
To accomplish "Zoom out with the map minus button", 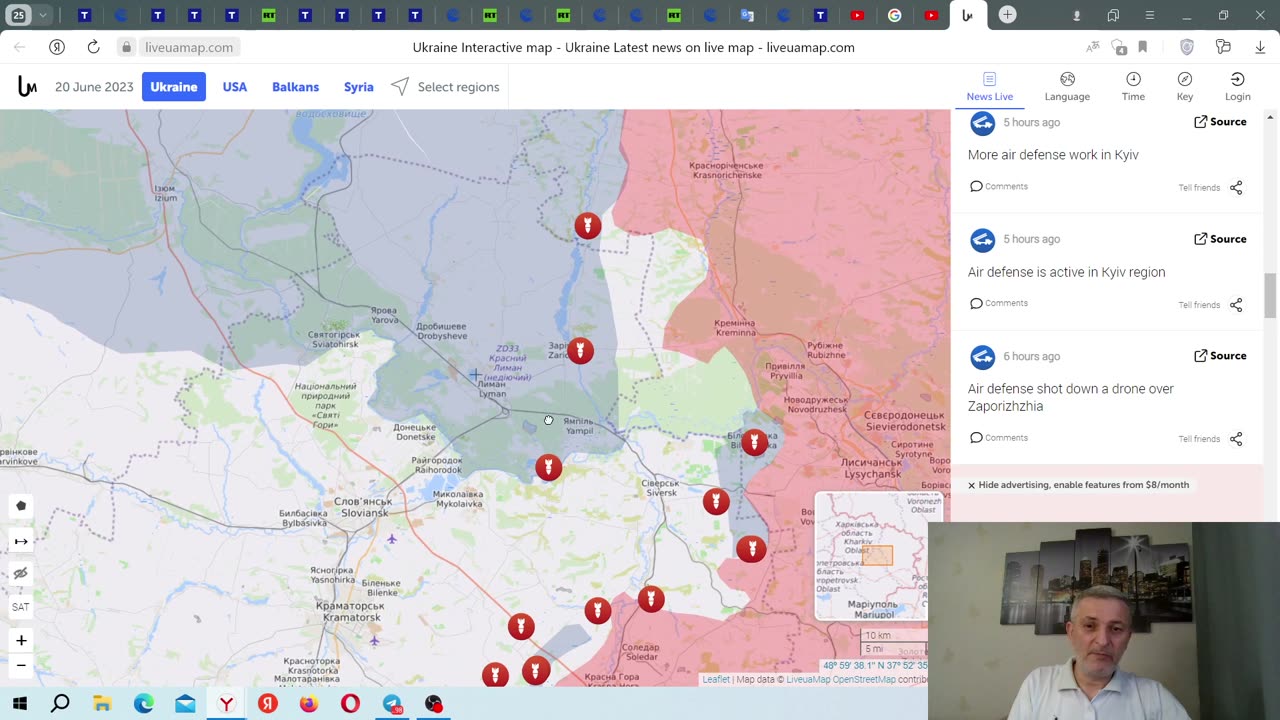I will (x=21, y=665).
